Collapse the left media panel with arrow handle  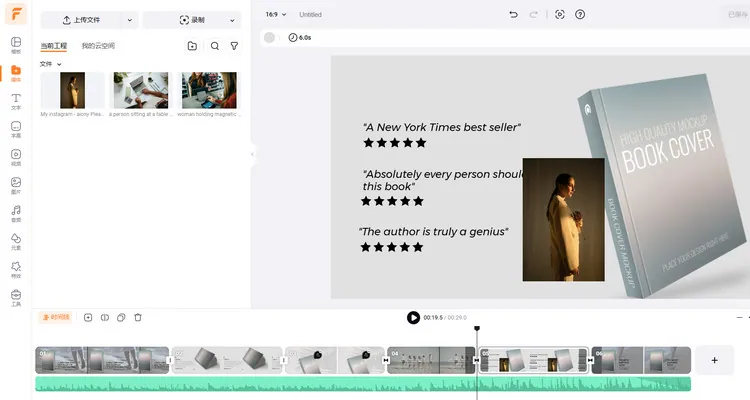252,154
